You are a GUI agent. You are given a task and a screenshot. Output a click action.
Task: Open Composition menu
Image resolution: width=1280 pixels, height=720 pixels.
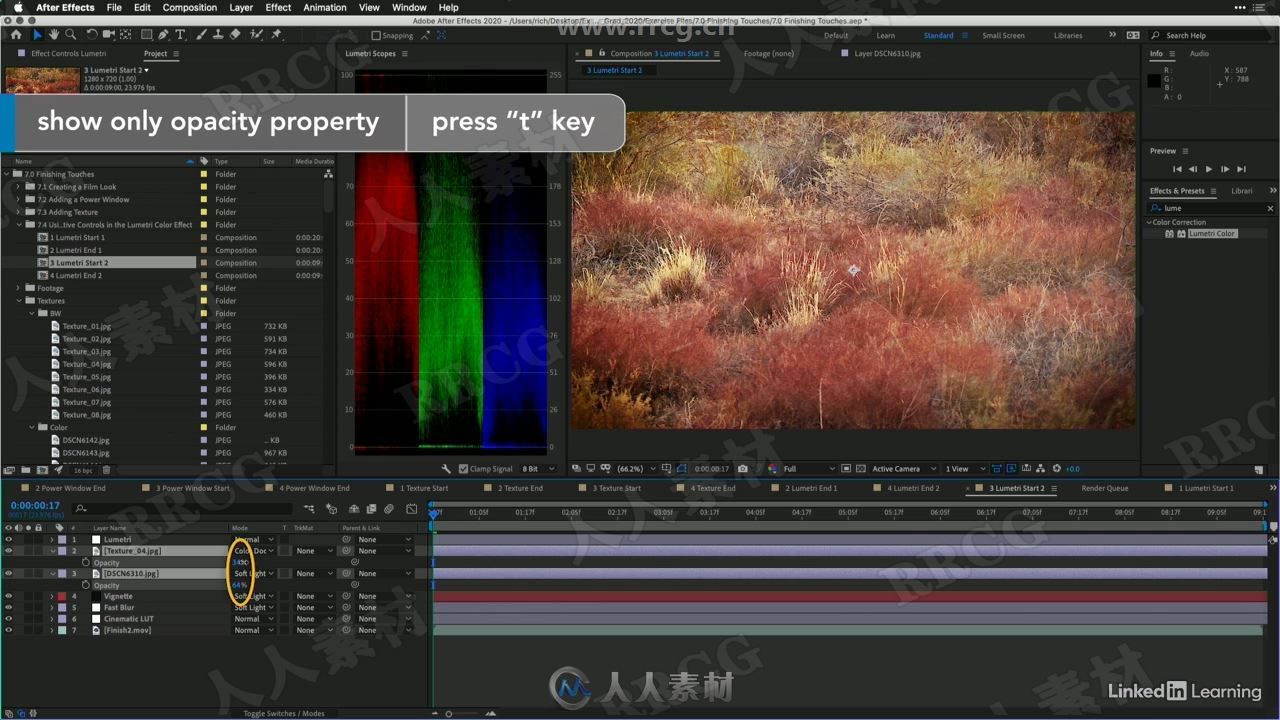coord(190,7)
